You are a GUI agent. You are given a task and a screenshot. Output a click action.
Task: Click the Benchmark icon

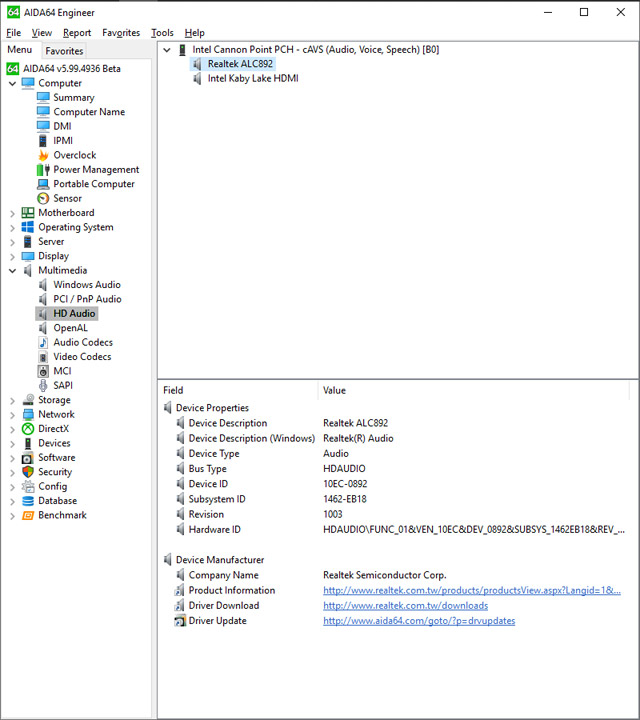tap(28, 515)
